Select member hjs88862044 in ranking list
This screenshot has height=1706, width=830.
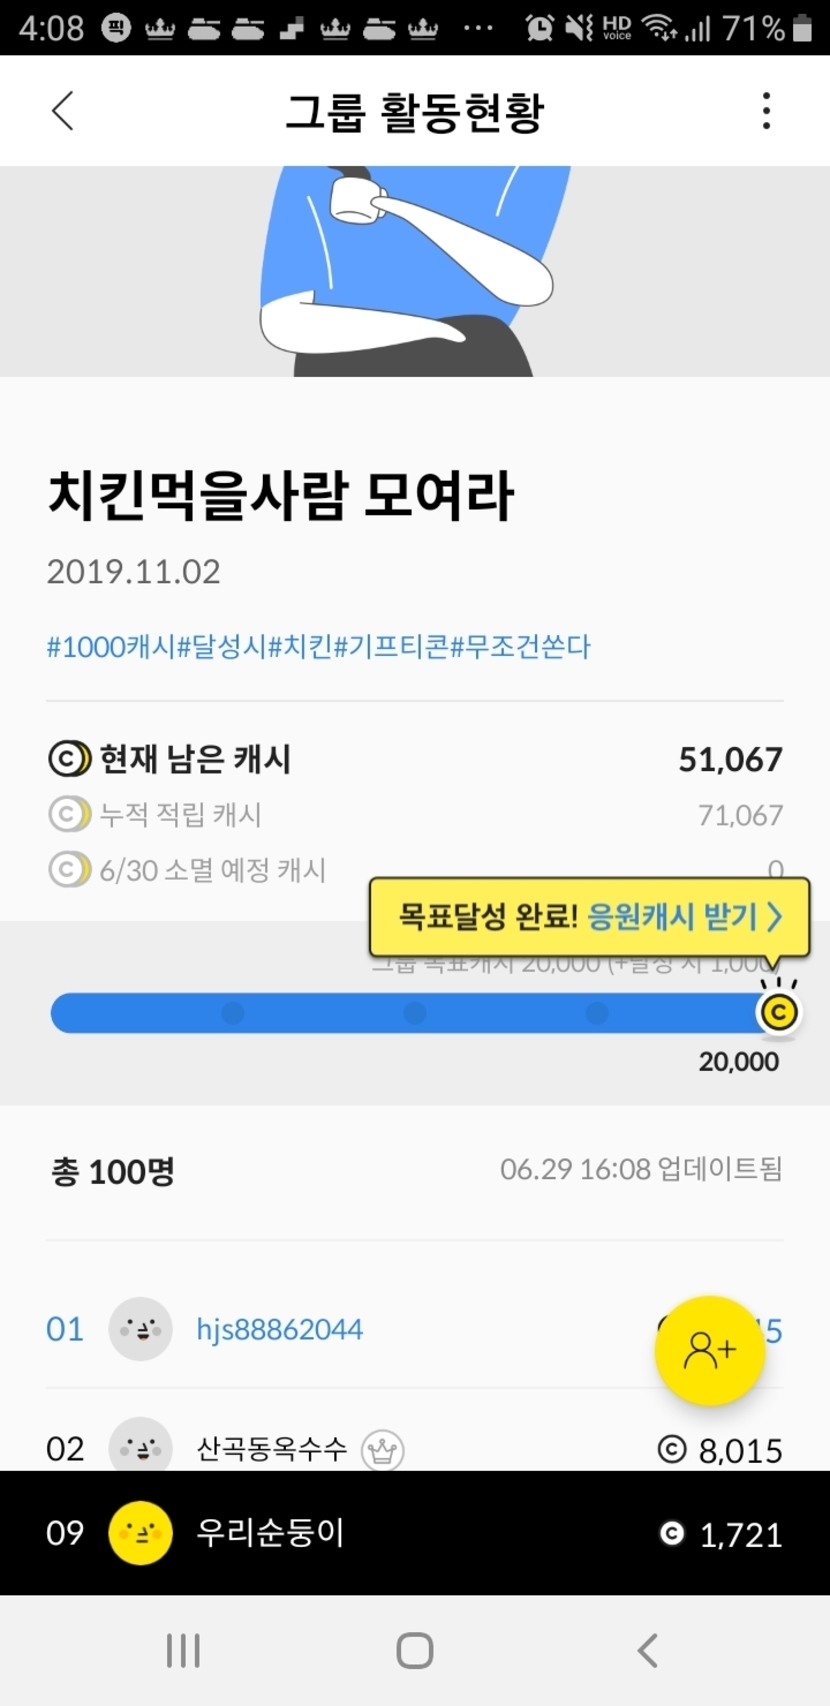point(279,1329)
